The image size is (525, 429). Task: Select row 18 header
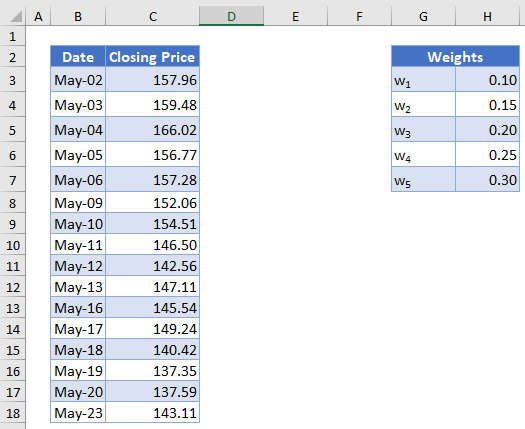[x=13, y=413]
